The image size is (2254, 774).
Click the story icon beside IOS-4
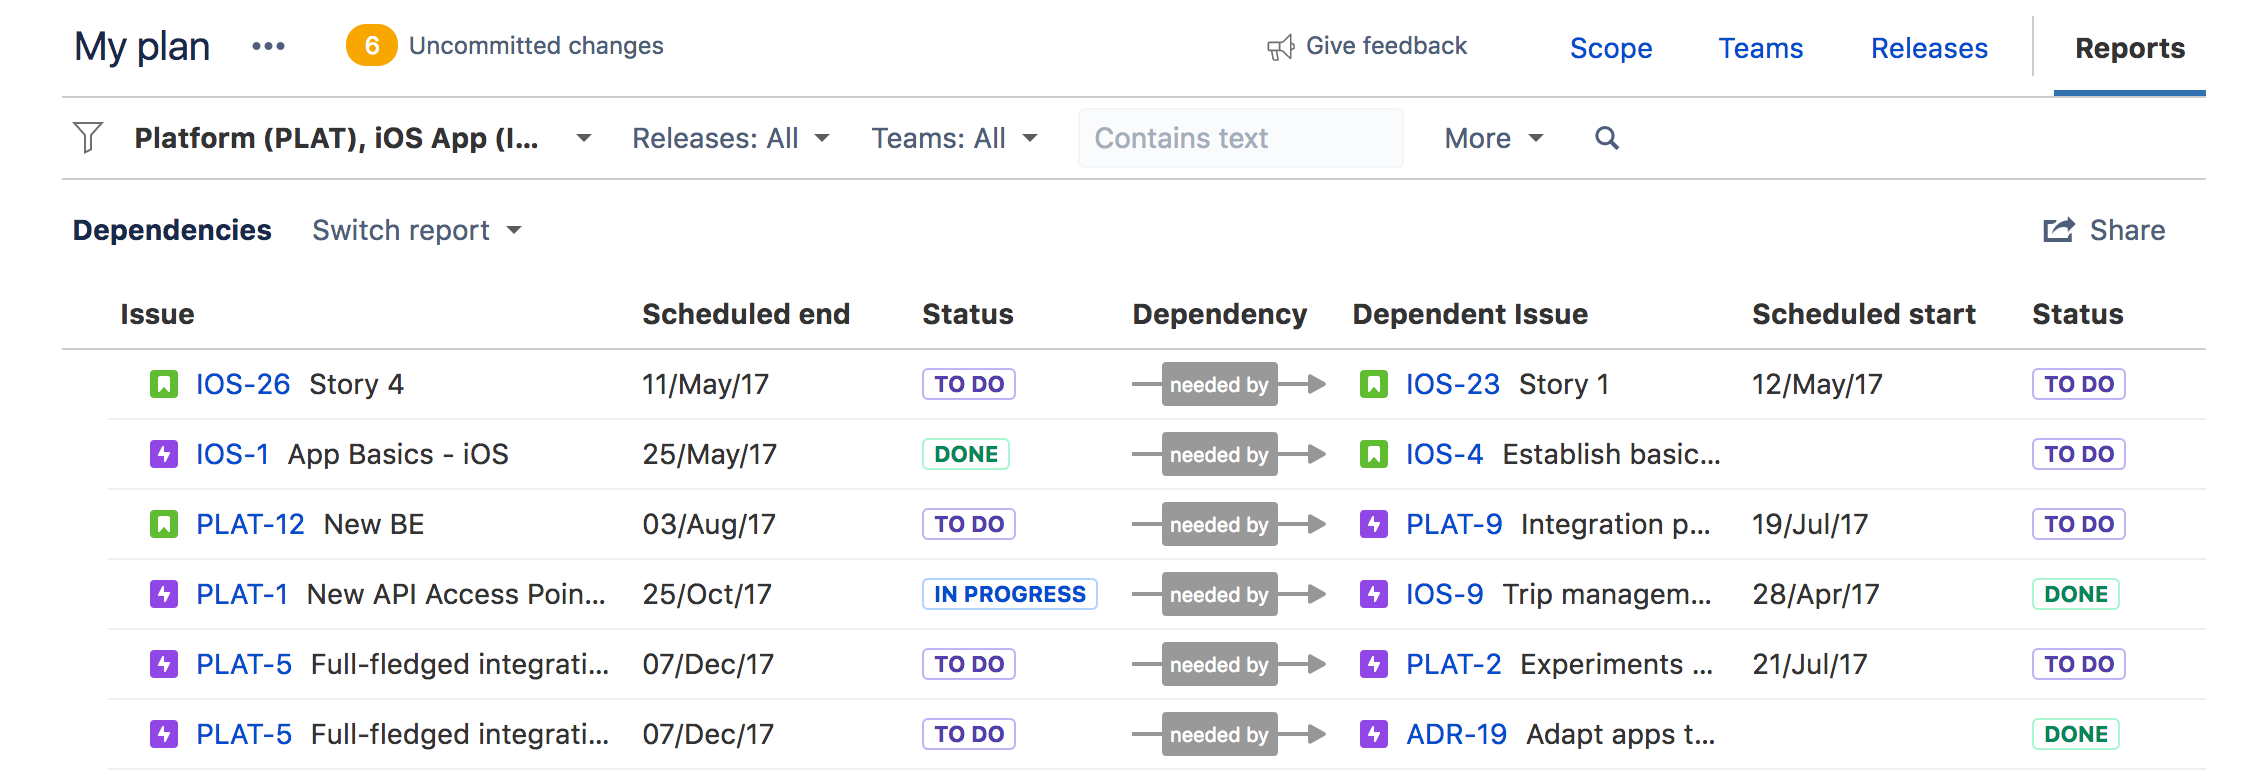[1374, 454]
